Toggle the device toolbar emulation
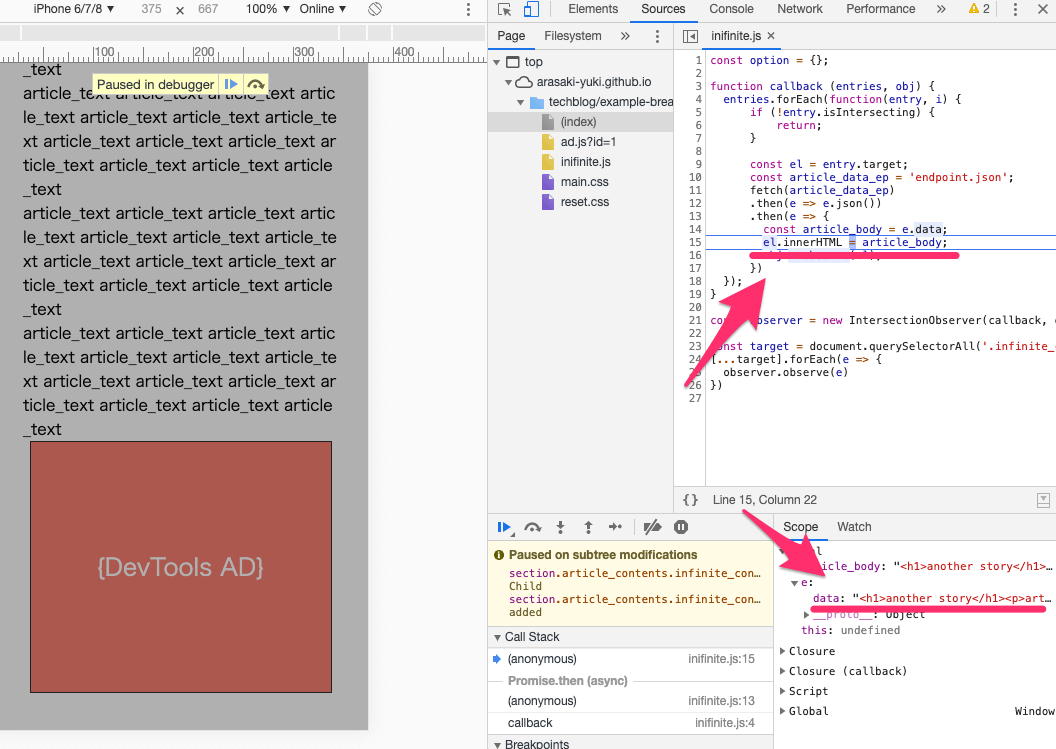 [531, 9]
